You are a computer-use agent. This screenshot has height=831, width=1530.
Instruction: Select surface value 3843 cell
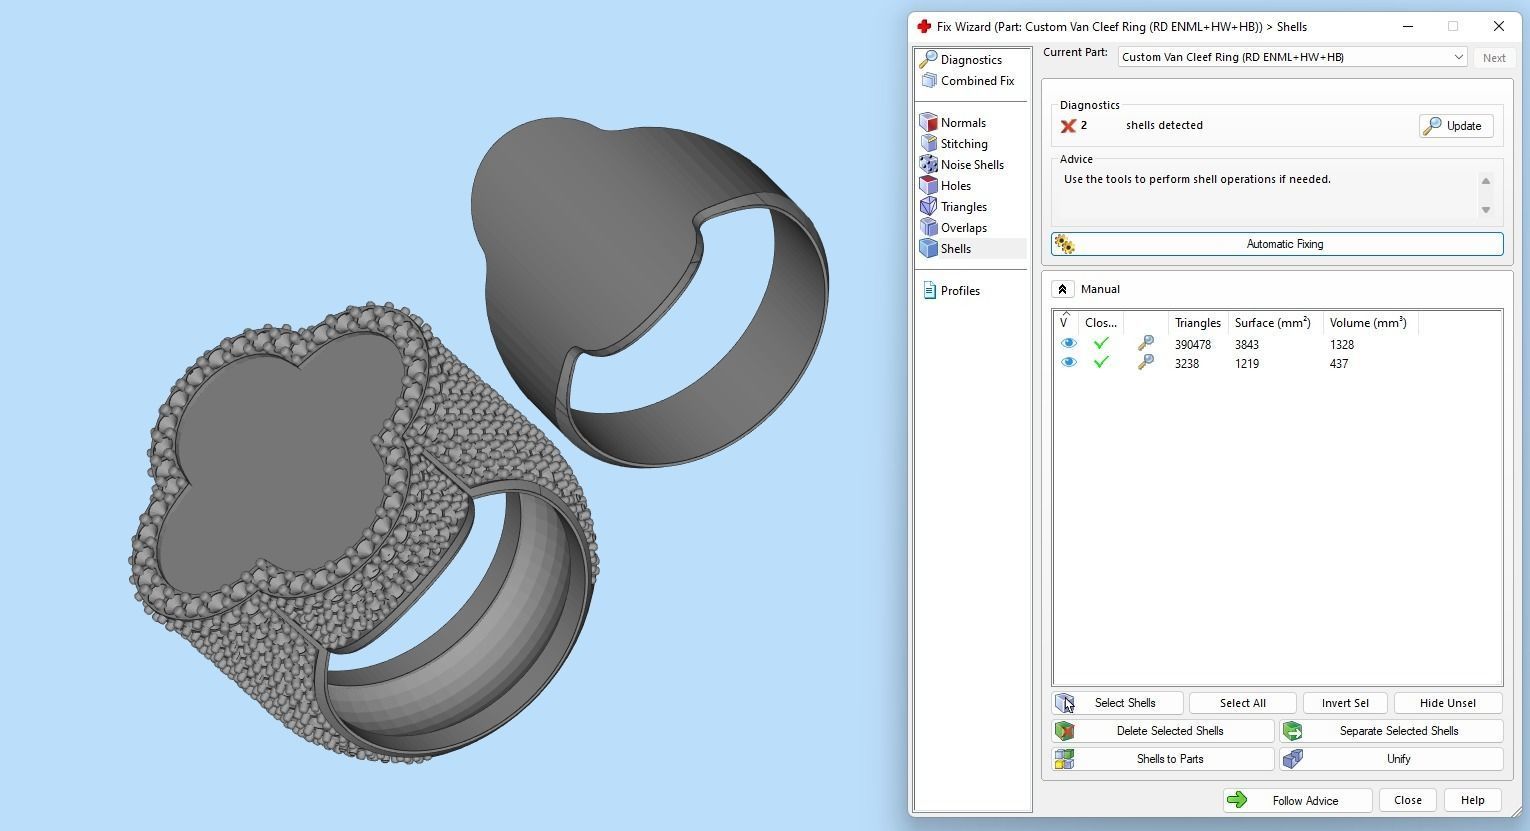(1246, 345)
